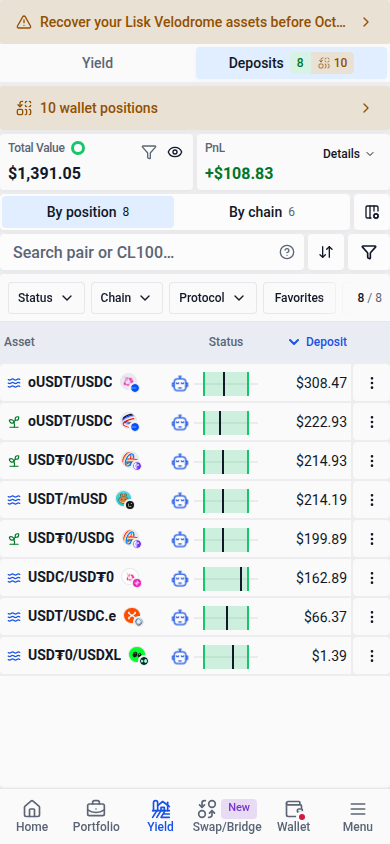Click the robot icon in the USDT/mUSD row
The image size is (390, 844).
180,501
